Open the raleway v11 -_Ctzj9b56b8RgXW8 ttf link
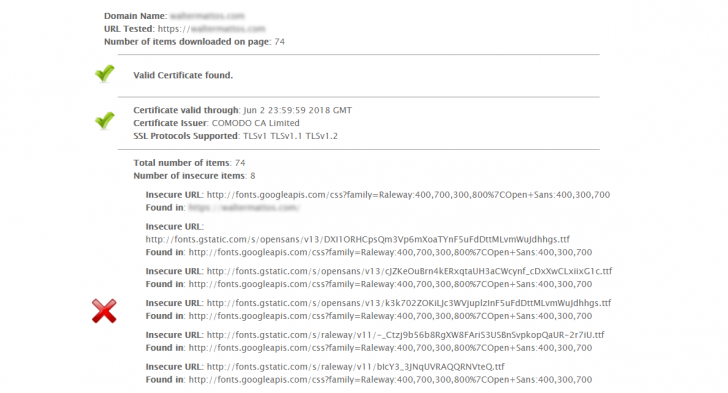 tap(406, 334)
